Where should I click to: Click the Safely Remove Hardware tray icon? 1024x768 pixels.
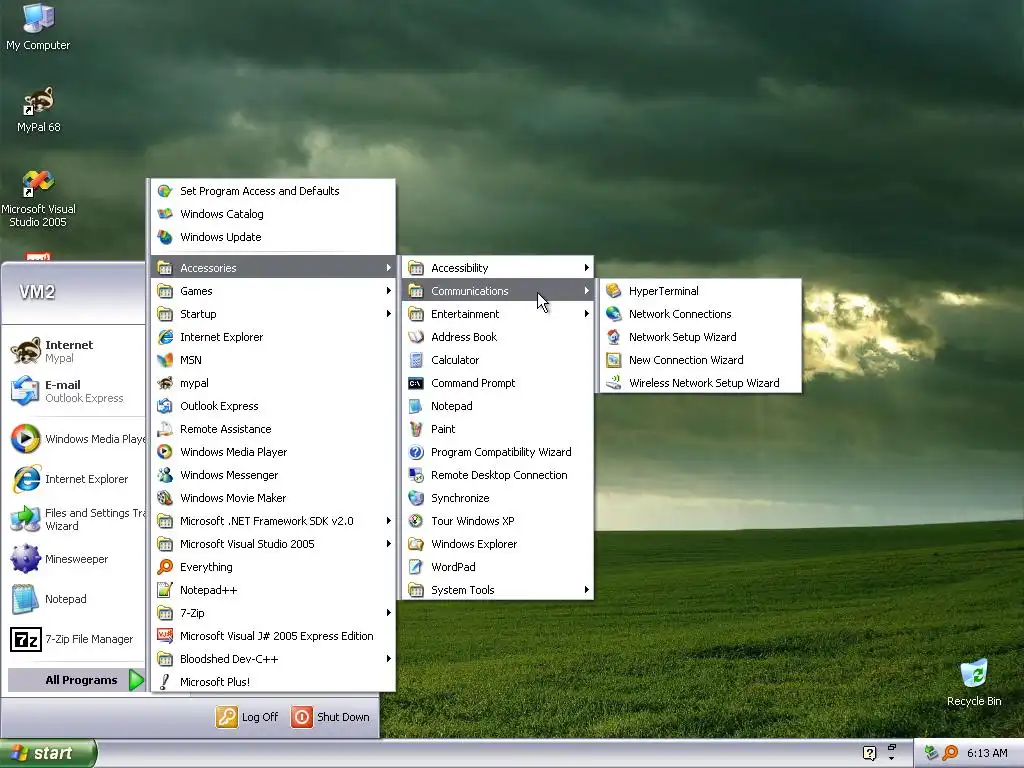coord(931,753)
